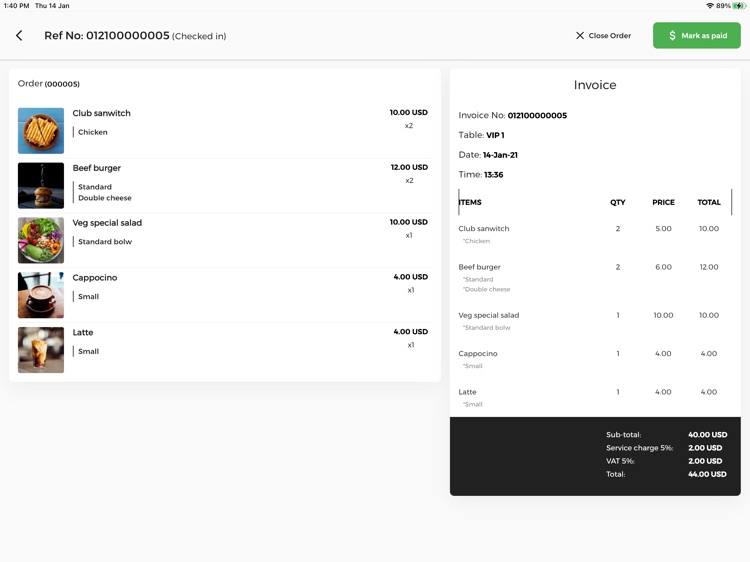Click the Table: VIP 1 line

click(481, 135)
